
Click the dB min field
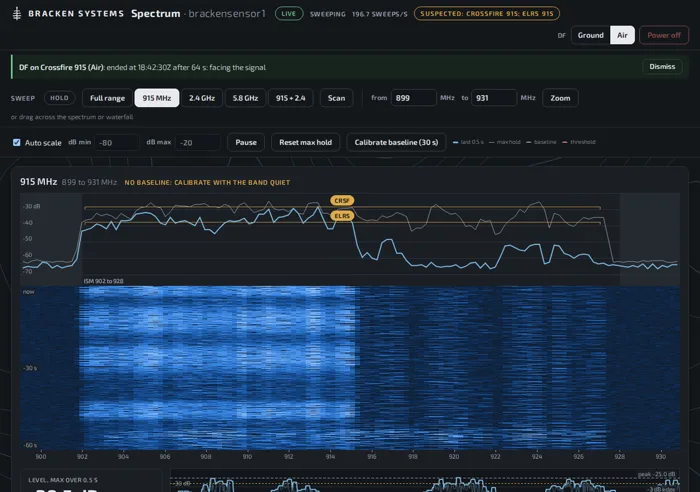tap(117, 143)
